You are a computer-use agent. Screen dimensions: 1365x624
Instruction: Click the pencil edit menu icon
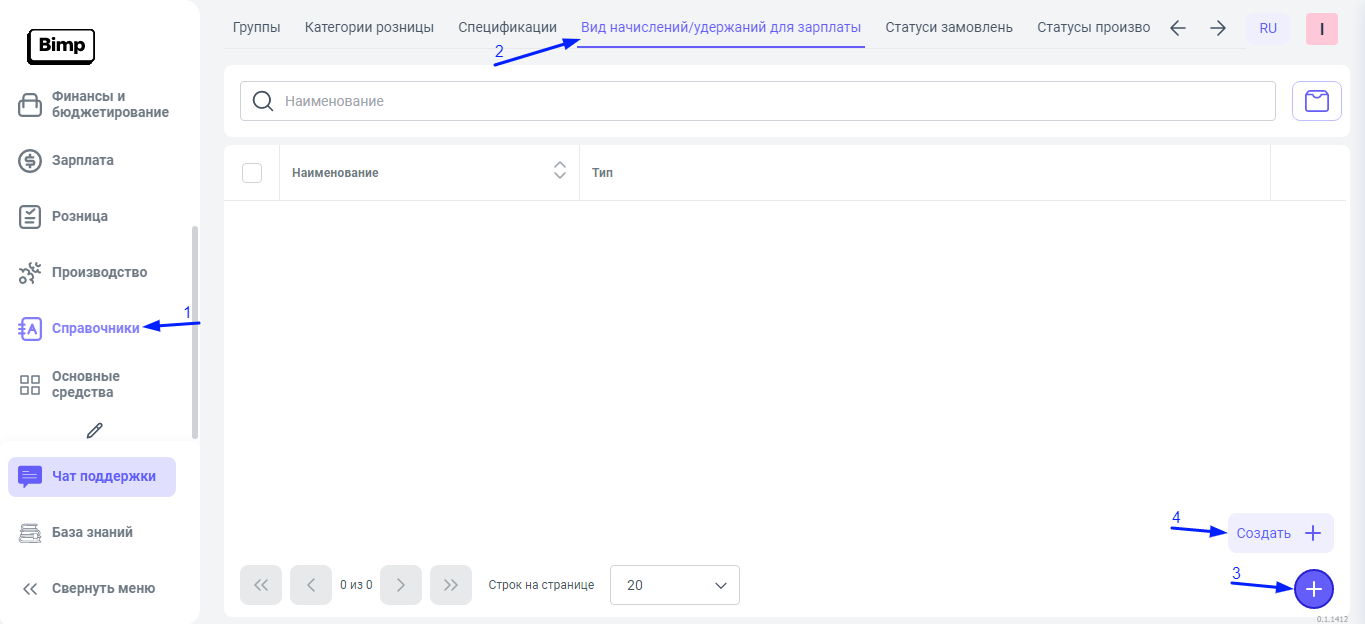(x=95, y=430)
